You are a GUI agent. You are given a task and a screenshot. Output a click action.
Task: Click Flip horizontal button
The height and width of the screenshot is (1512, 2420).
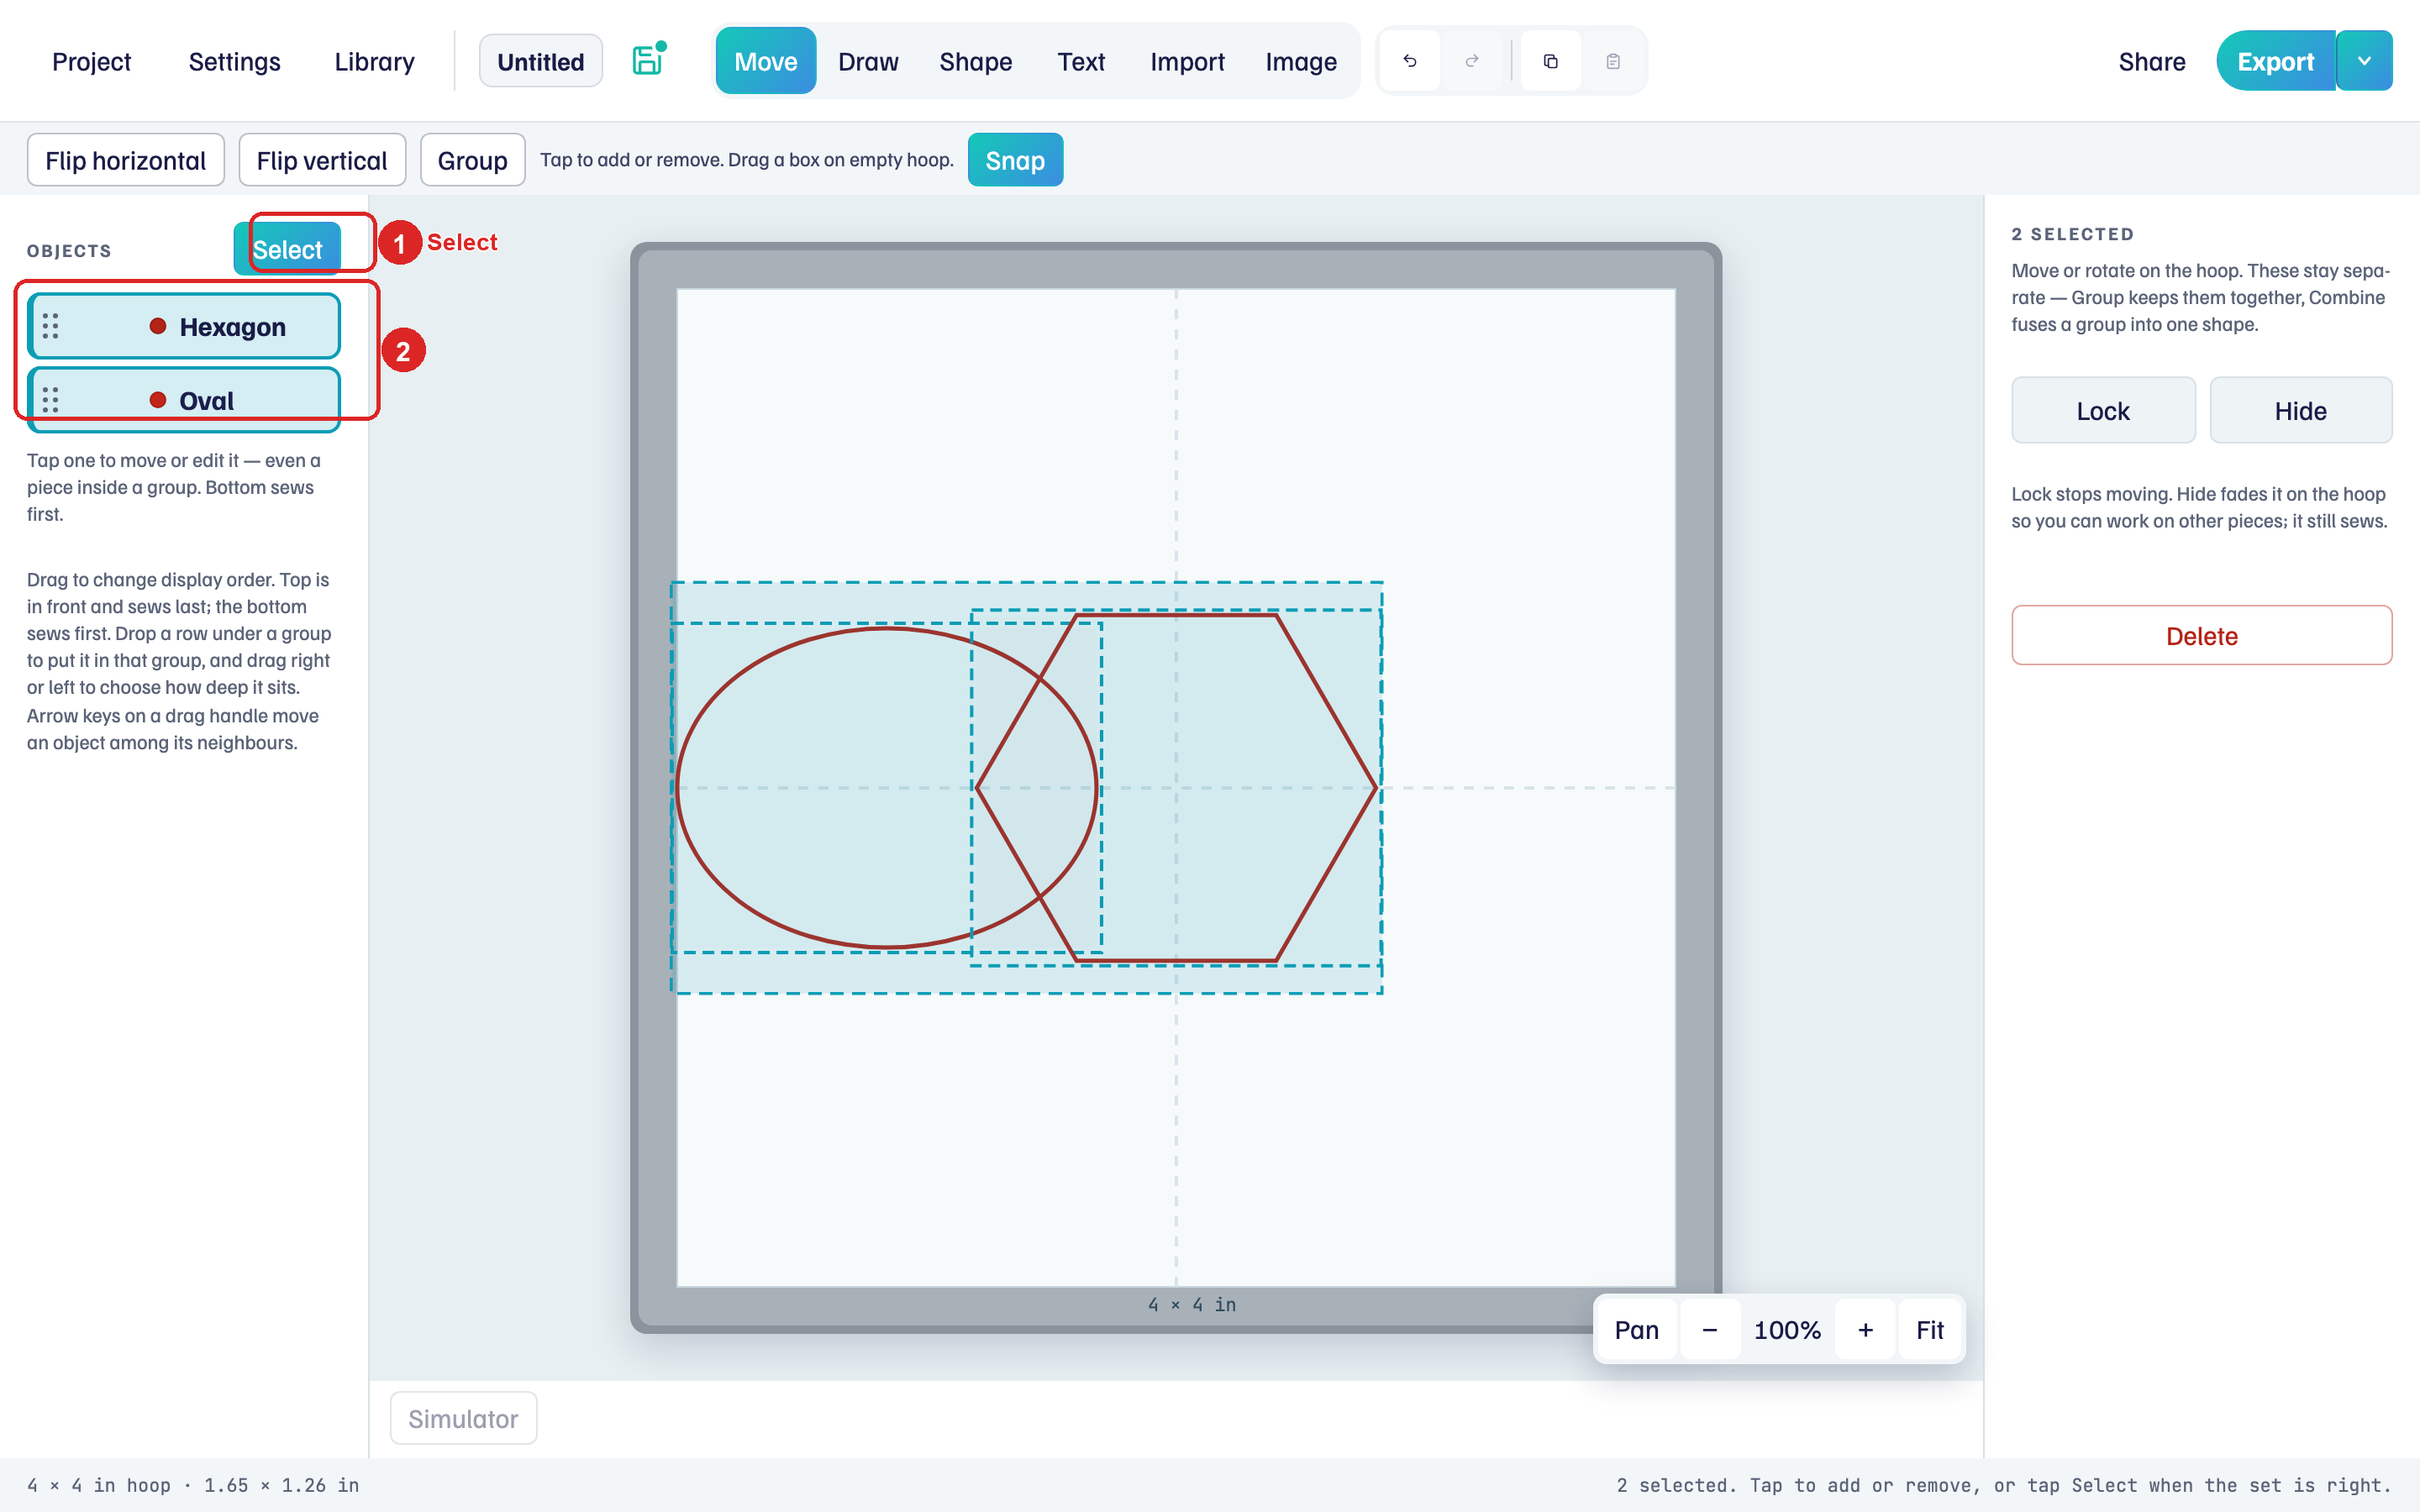pyautogui.click(x=125, y=160)
